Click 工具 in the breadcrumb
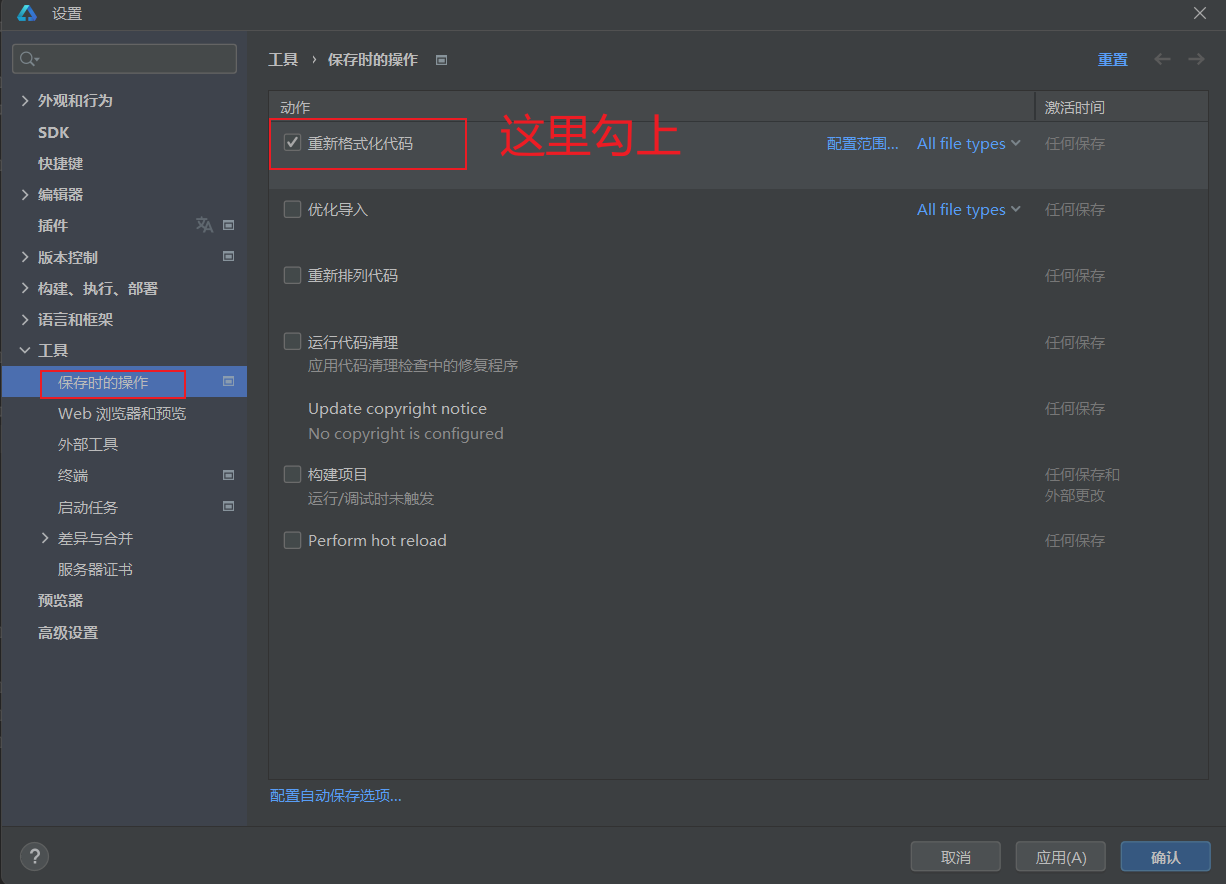This screenshot has width=1226, height=884. tap(283, 59)
